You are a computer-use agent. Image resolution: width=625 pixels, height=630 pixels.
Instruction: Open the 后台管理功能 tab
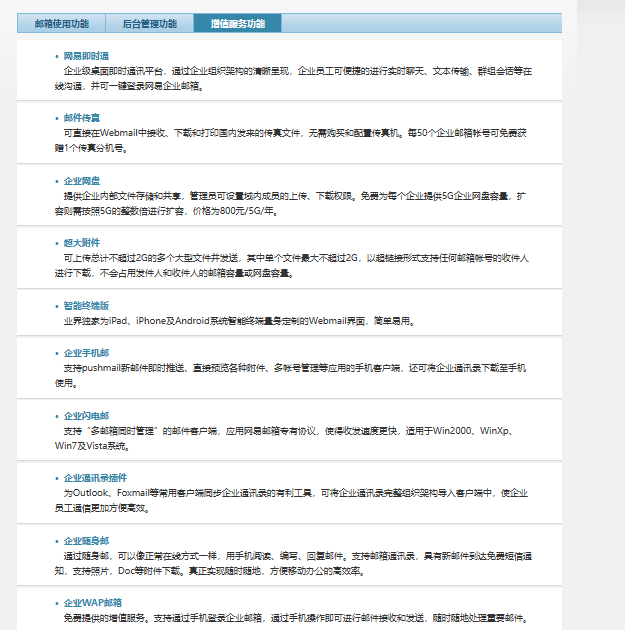(x=149, y=23)
